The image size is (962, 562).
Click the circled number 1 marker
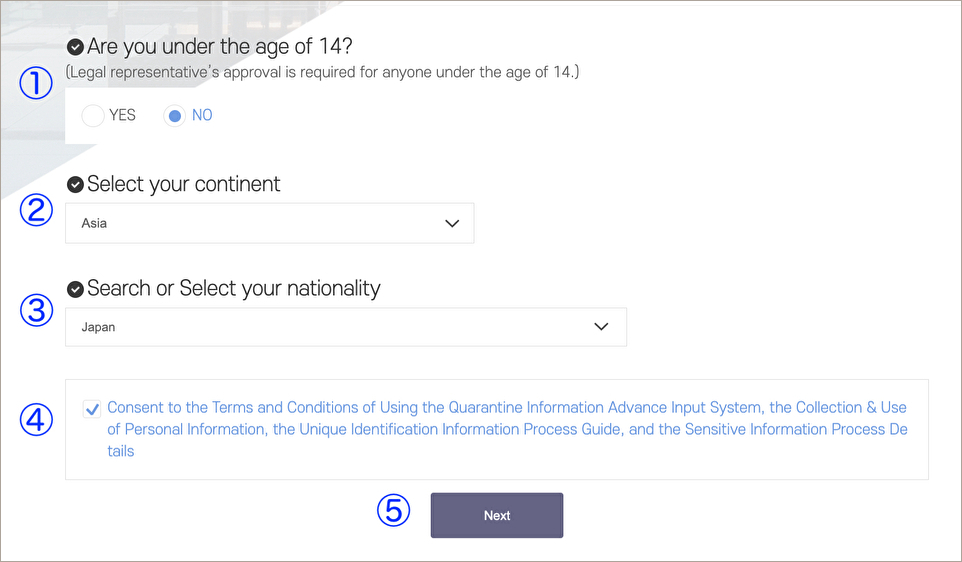tap(36, 83)
